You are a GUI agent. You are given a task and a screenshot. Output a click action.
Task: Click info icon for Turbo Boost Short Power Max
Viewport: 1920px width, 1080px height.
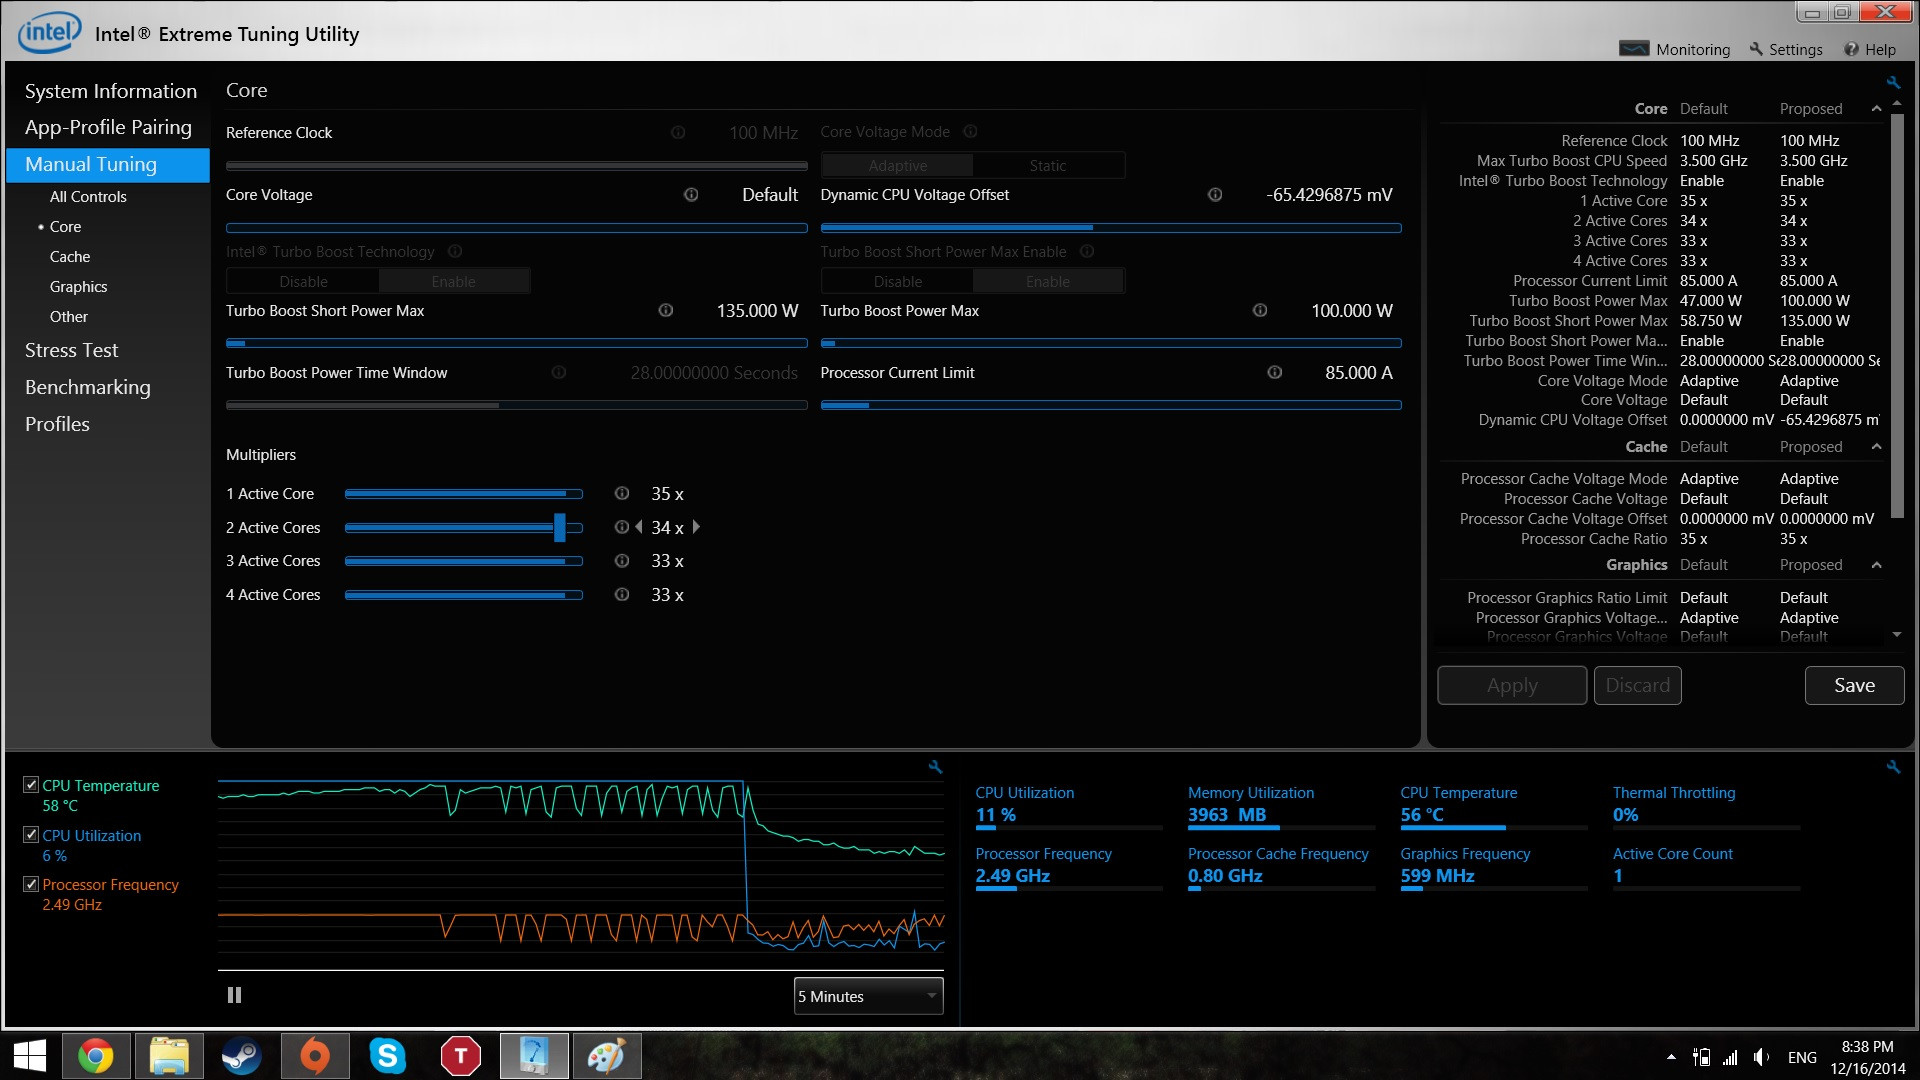tap(666, 311)
